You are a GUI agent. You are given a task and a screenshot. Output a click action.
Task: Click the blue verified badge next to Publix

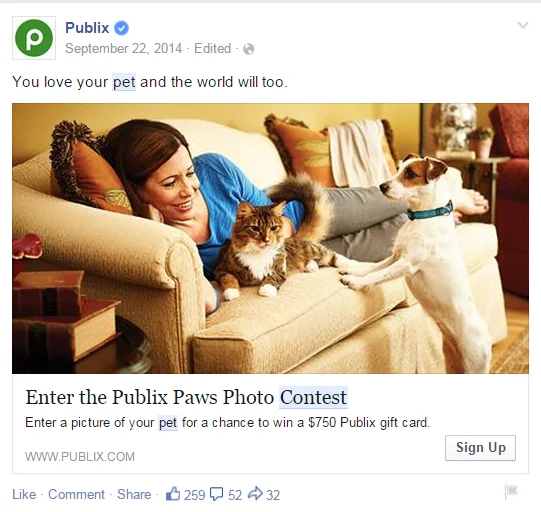click(x=121, y=28)
